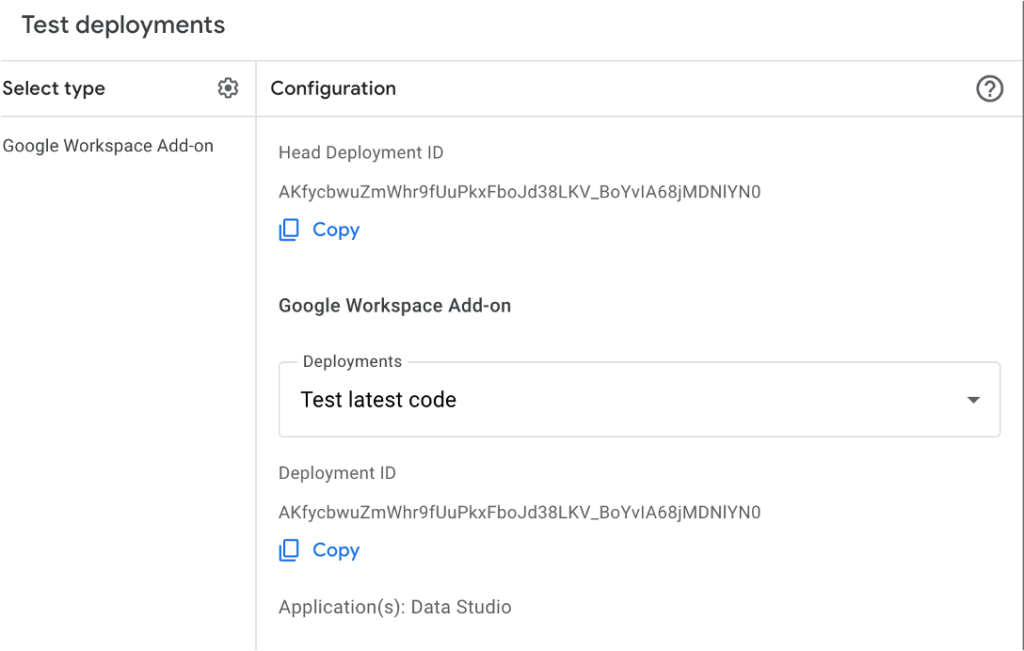Click the Google Workspace Add-on section heading
The width and height of the screenshot is (1024, 651).
(x=395, y=306)
